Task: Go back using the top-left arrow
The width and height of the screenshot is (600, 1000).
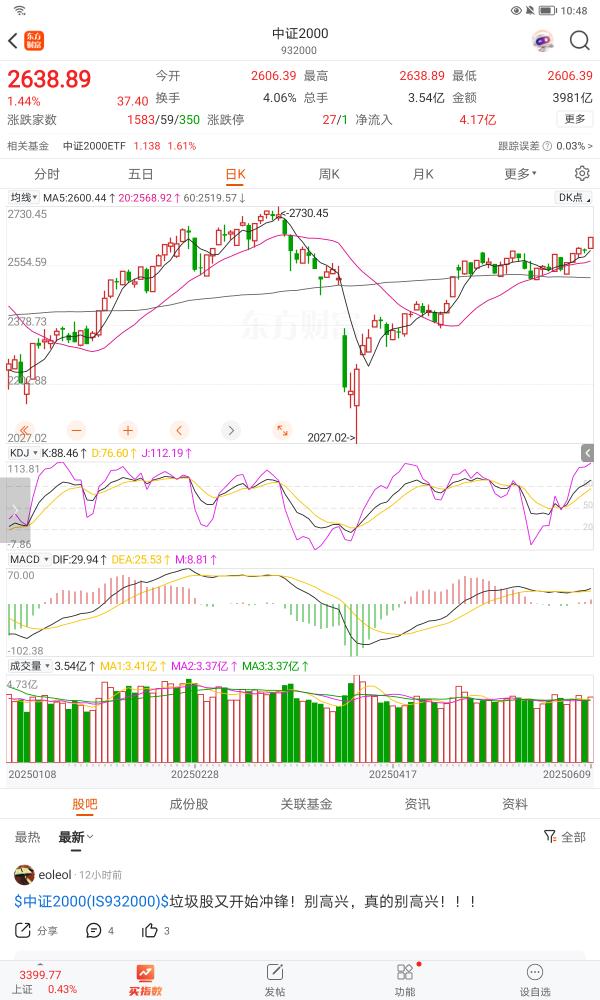Action: tap(13, 41)
